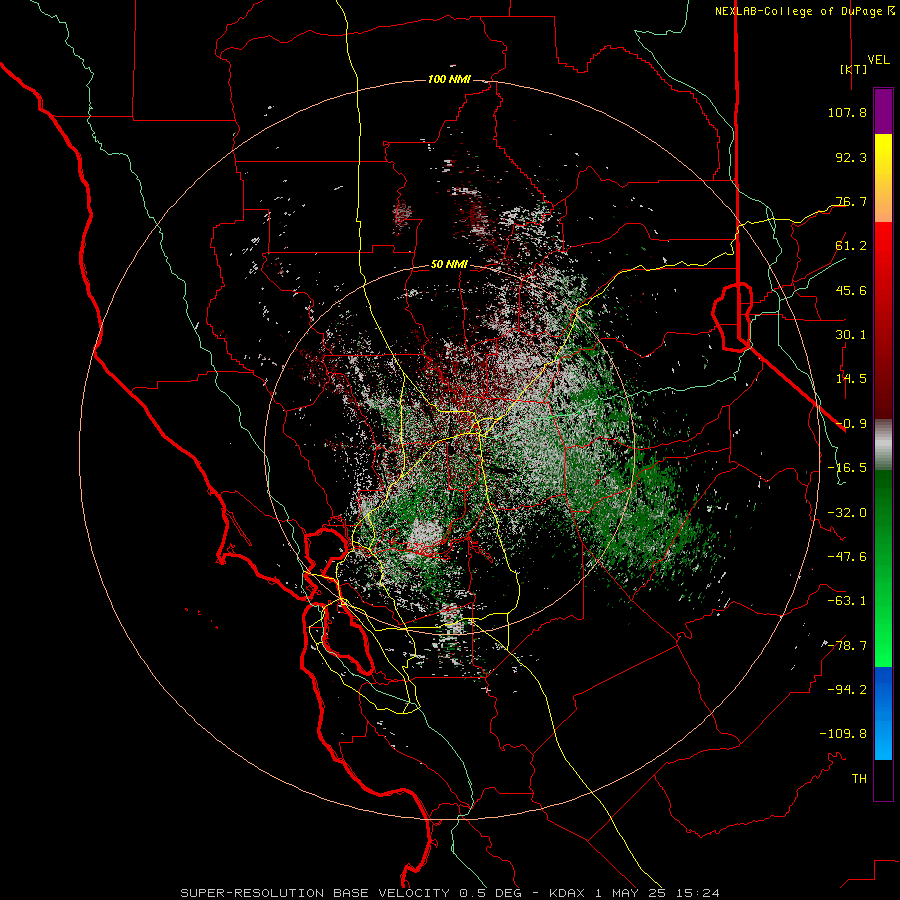Click the TH threshold label on legend
900x900 pixels.
[859, 779]
